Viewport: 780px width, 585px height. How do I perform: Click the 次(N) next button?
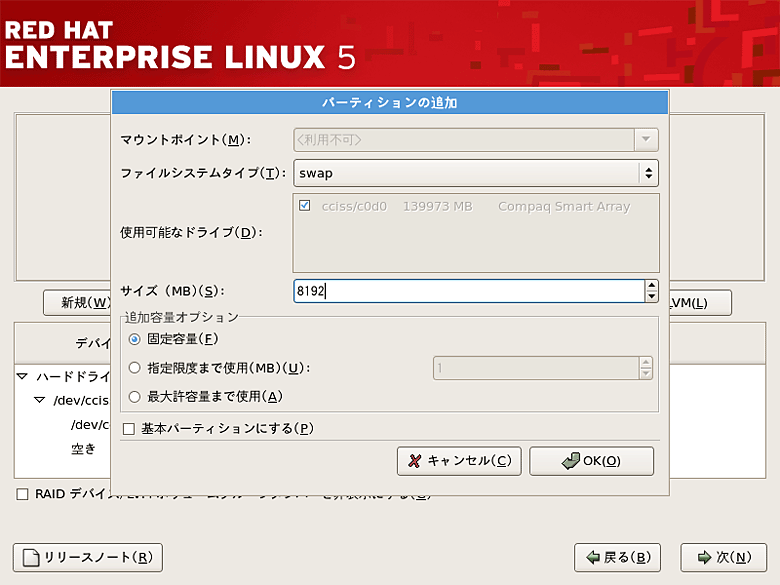(x=724, y=558)
